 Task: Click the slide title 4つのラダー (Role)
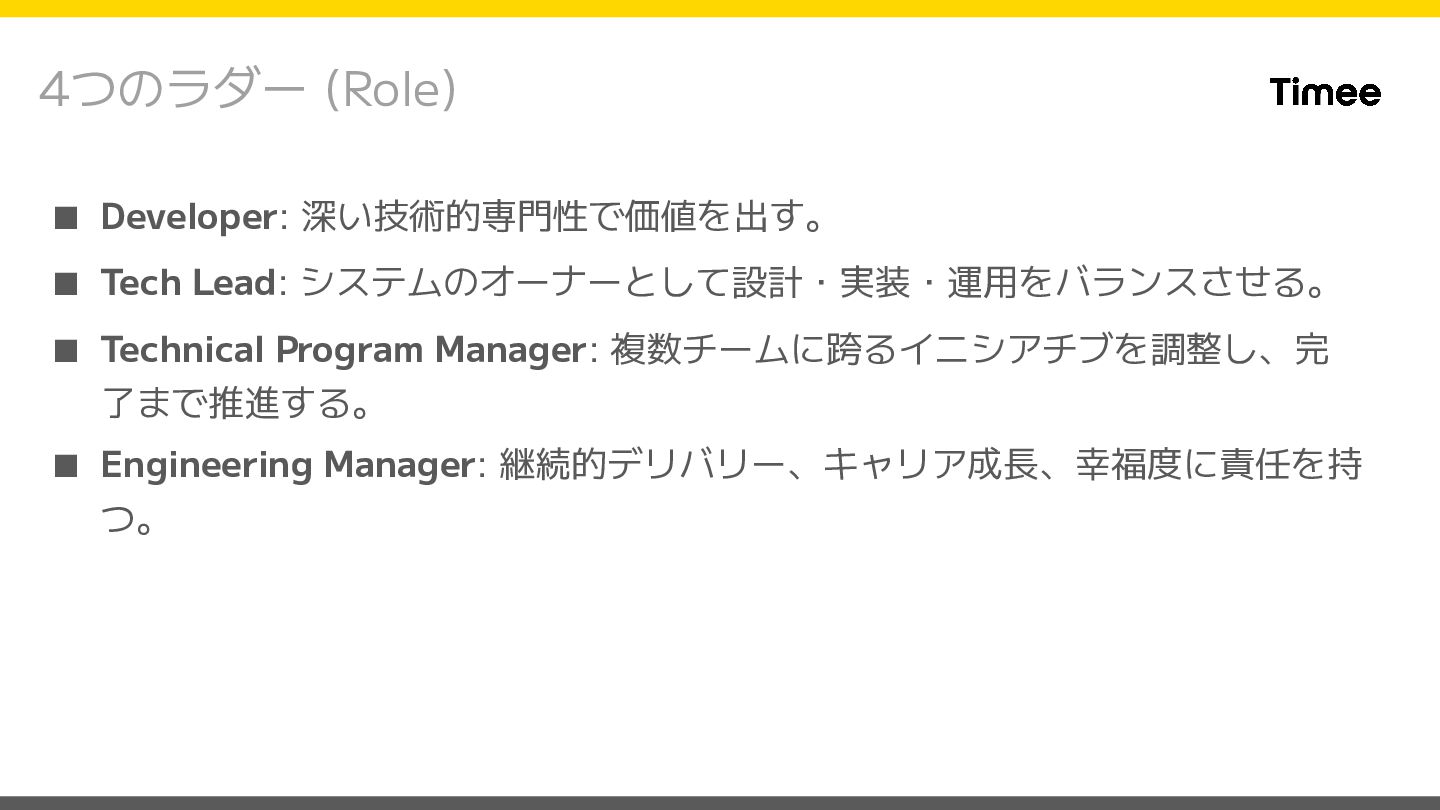(x=247, y=90)
